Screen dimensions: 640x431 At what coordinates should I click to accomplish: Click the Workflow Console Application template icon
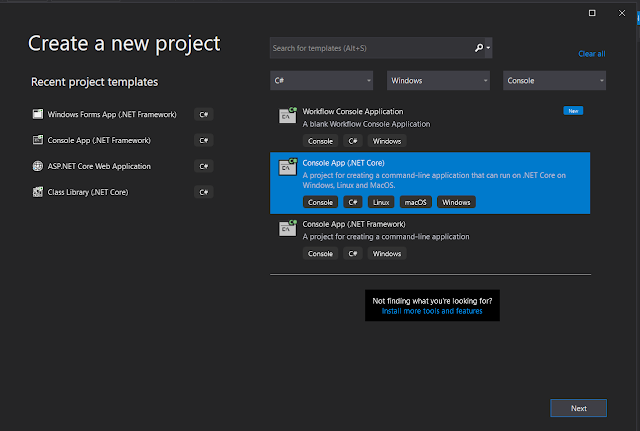(x=288, y=116)
